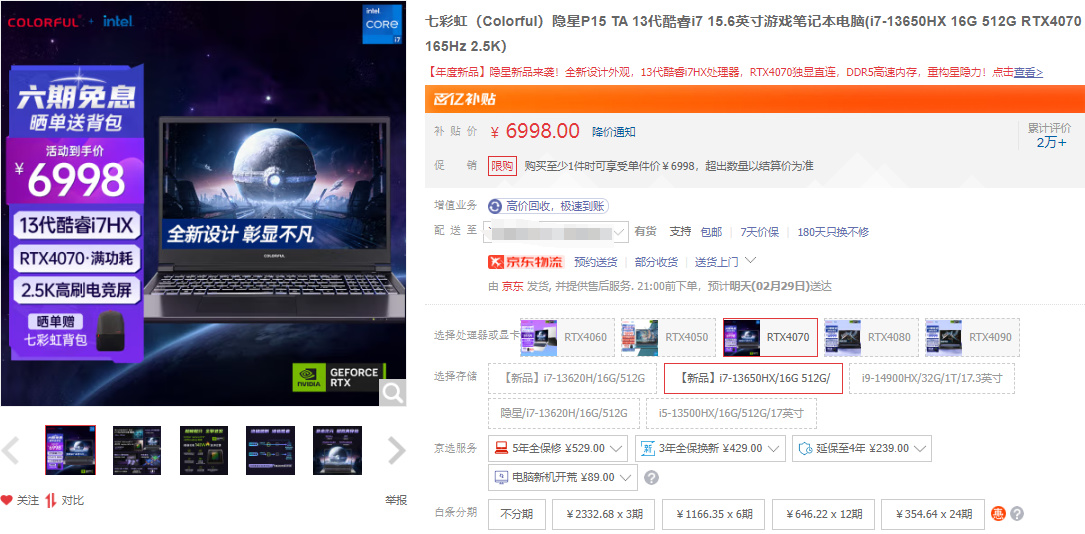1085x534 pixels.
Task: Select the RTX4080 graphics option
Action: tap(871, 338)
